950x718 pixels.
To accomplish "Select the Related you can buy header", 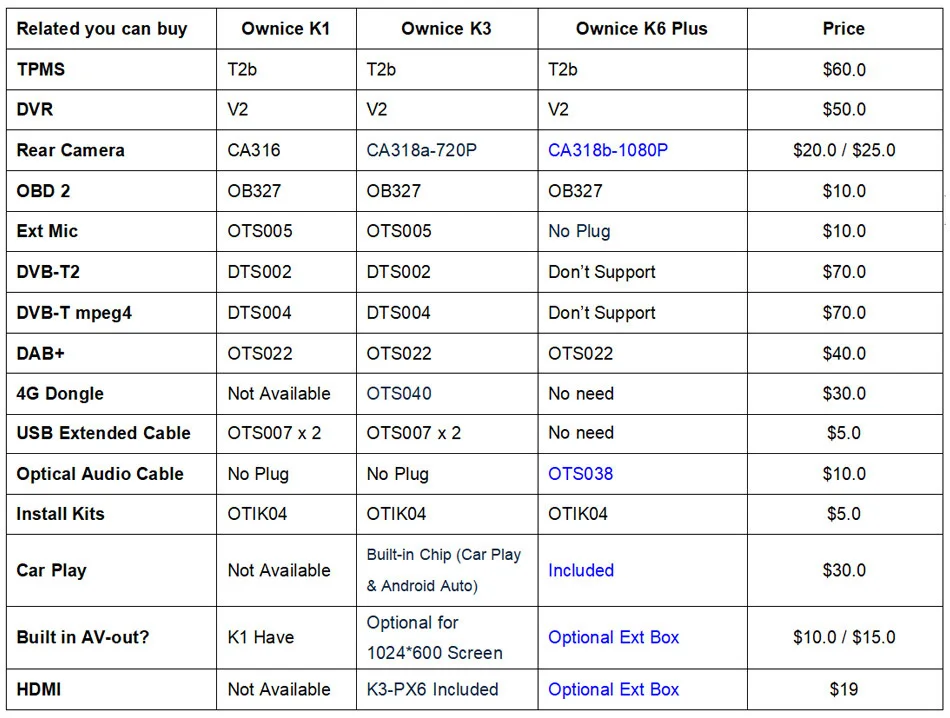I will click(x=102, y=29).
